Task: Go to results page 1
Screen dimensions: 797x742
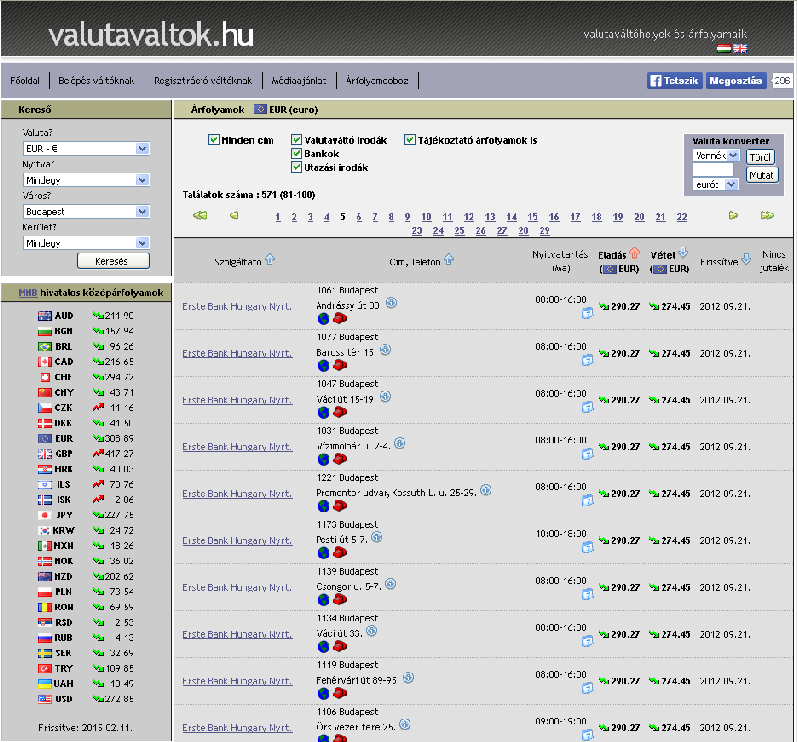Action: [x=278, y=217]
